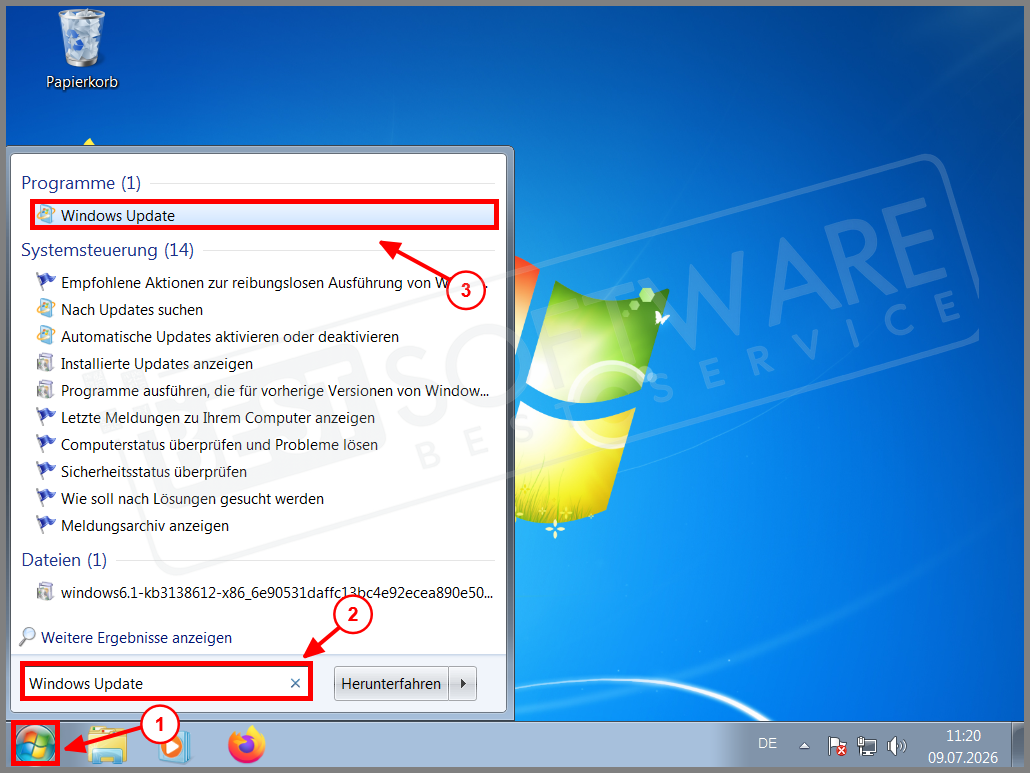This screenshot has height=773, width=1030.
Task: Launch Firefox from the taskbar
Action: [x=247, y=745]
